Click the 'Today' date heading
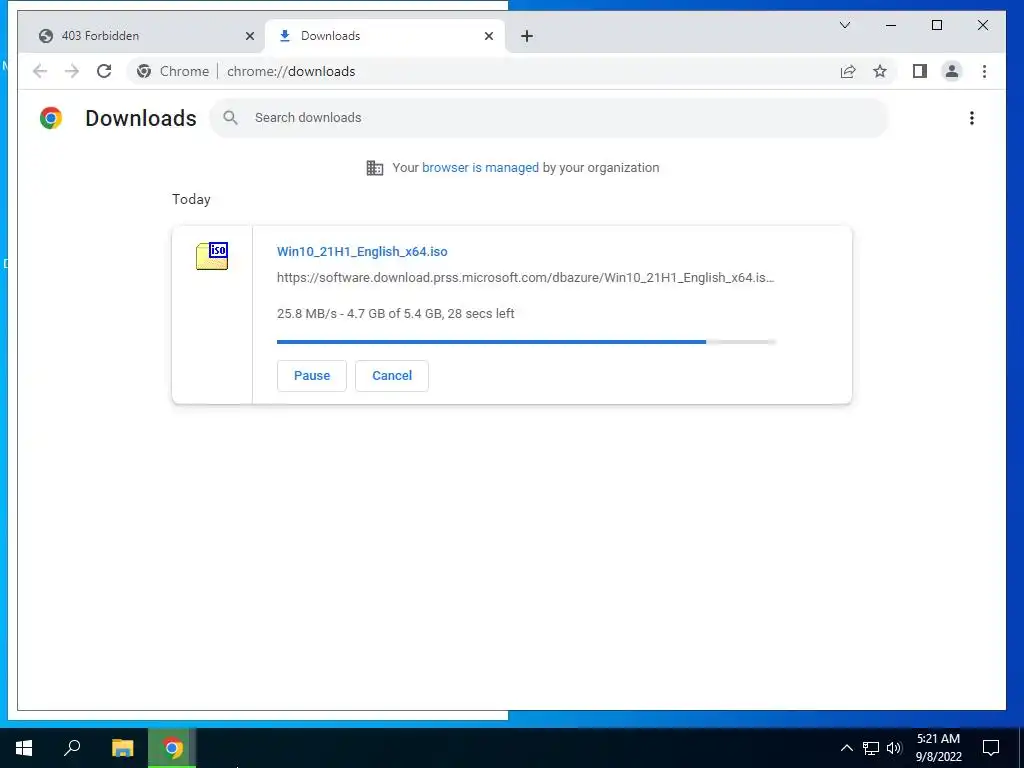1024x768 pixels. pyautogui.click(x=191, y=199)
